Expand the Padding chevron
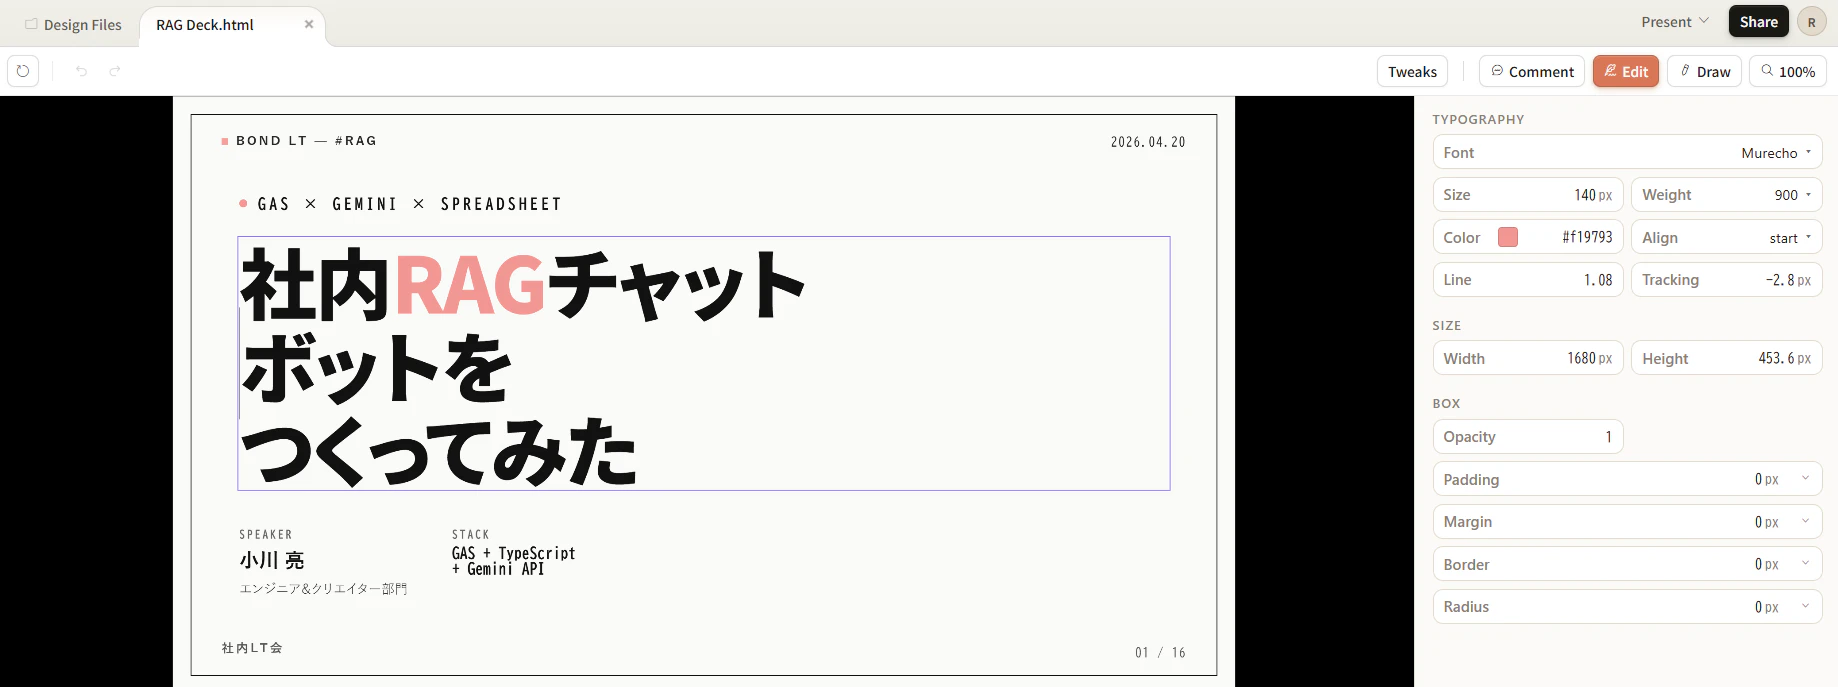The height and width of the screenshot is (687, 1838). coord(1805,478)
